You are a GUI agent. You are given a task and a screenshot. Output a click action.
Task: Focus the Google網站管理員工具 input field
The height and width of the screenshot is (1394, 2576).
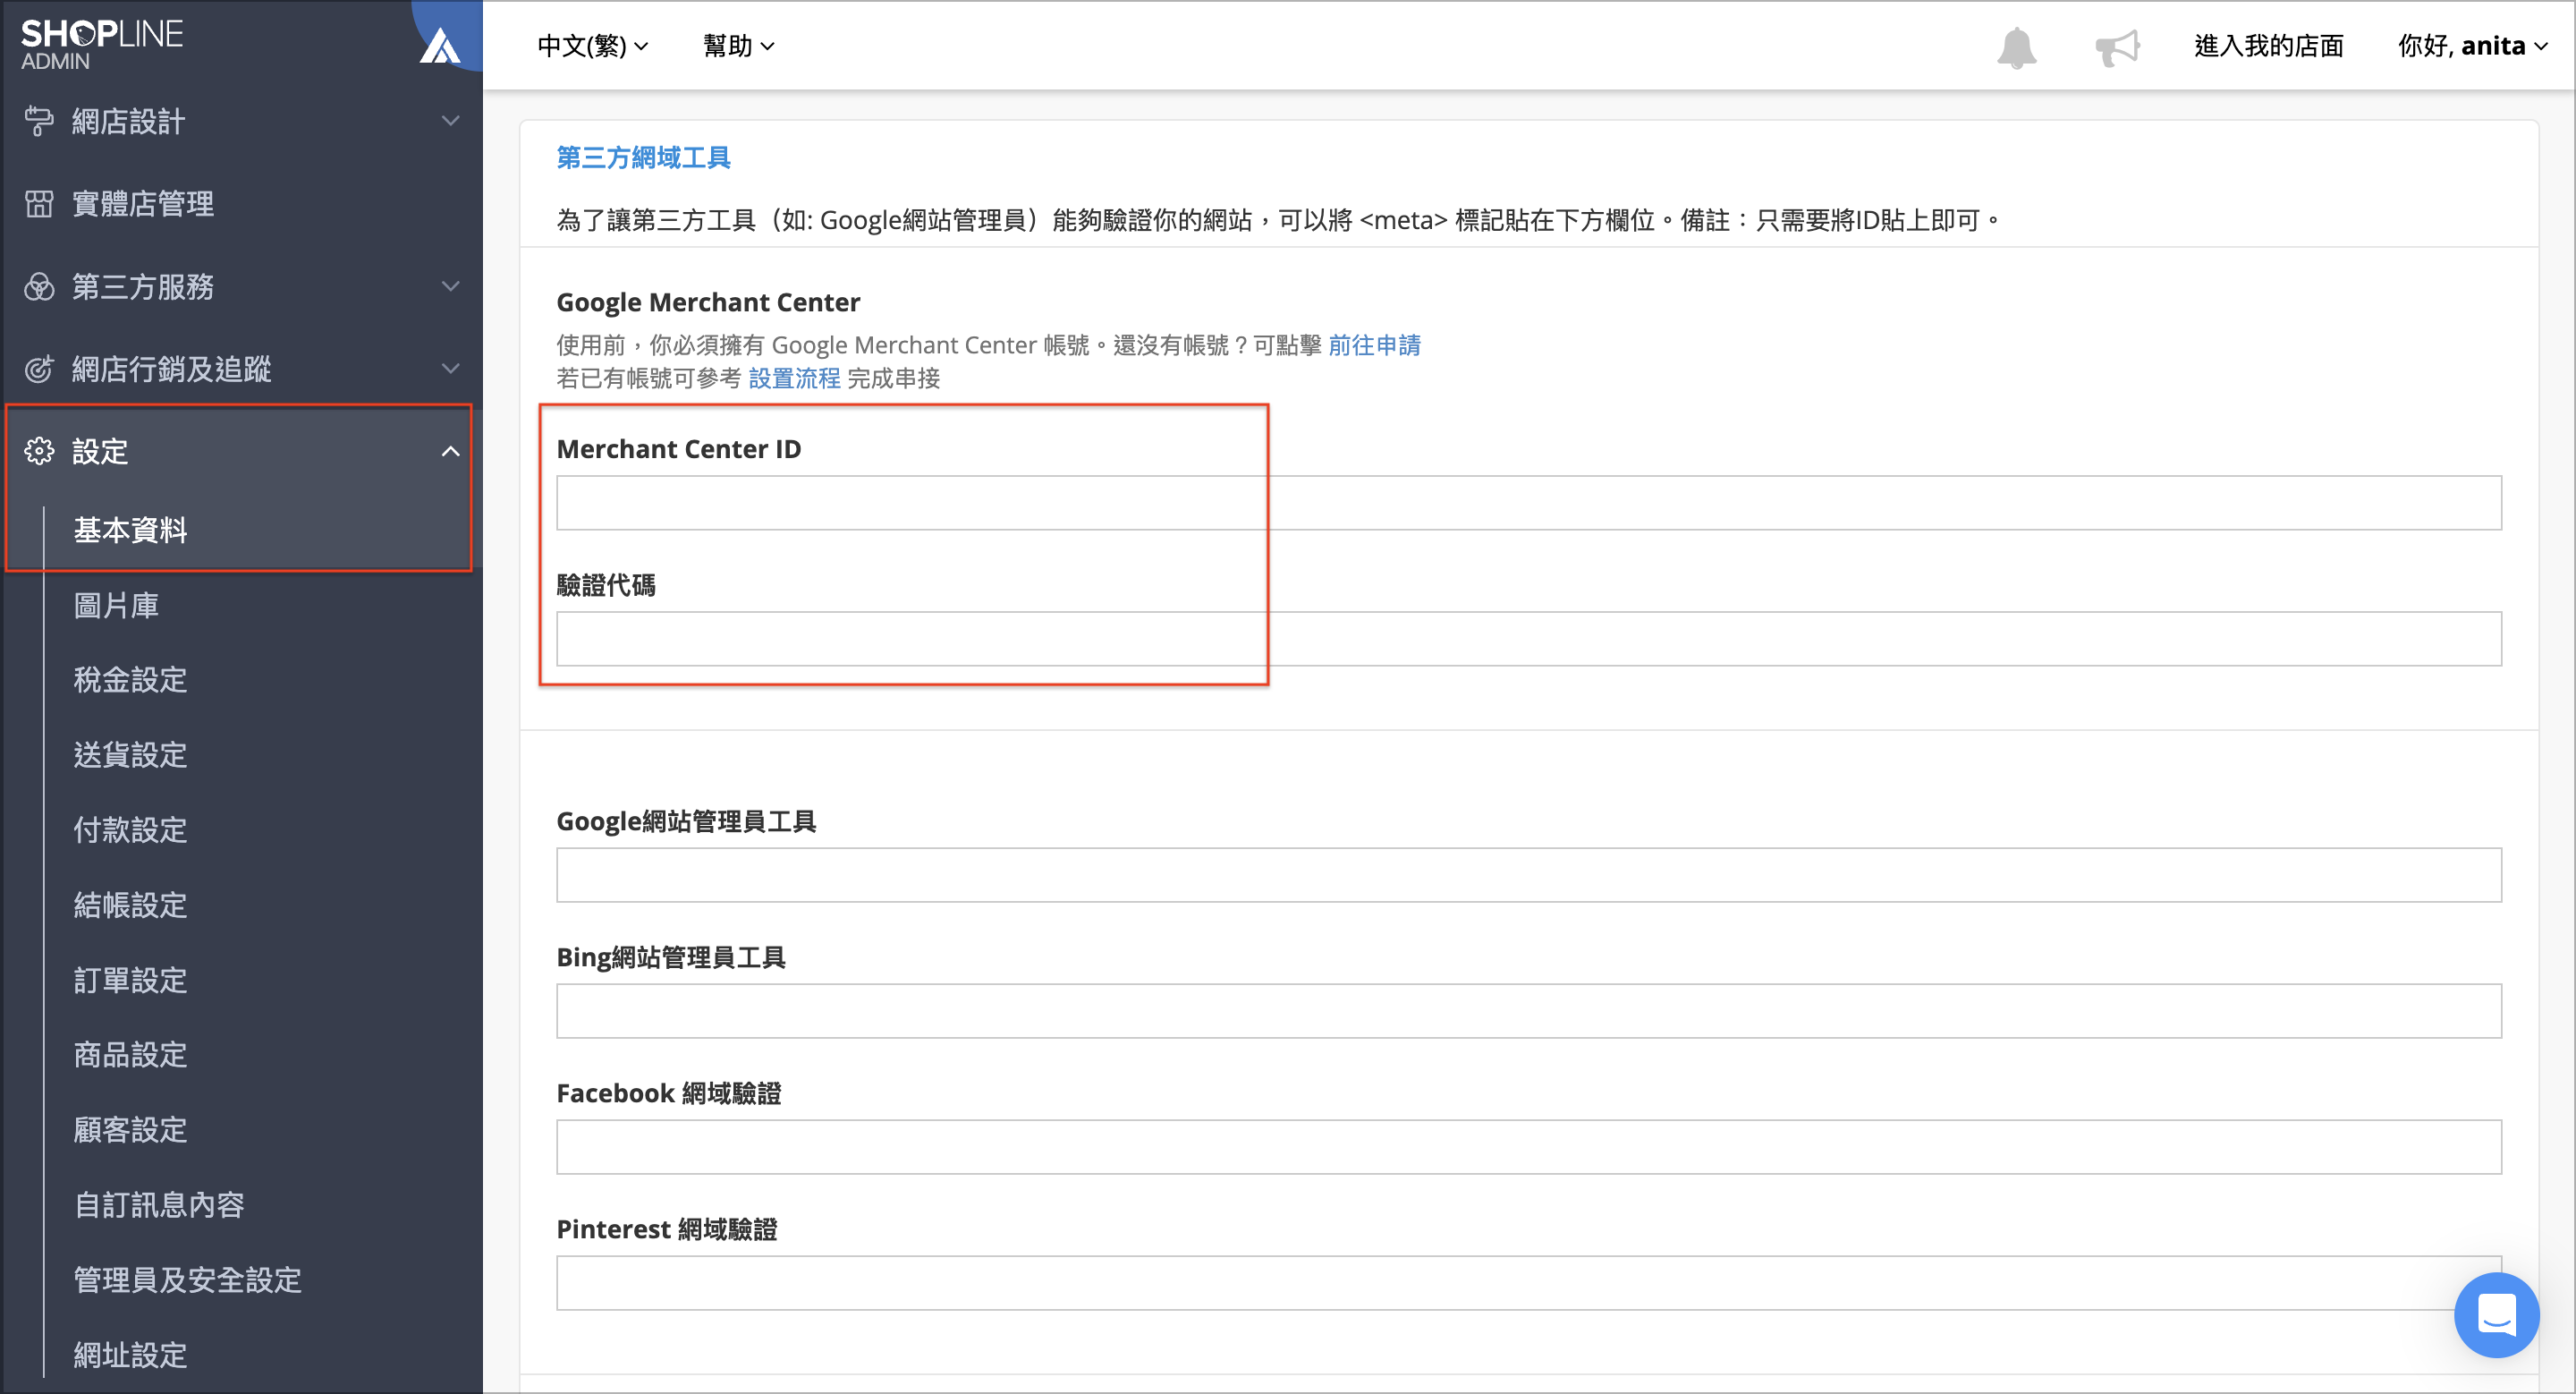tap(1529, 875)
